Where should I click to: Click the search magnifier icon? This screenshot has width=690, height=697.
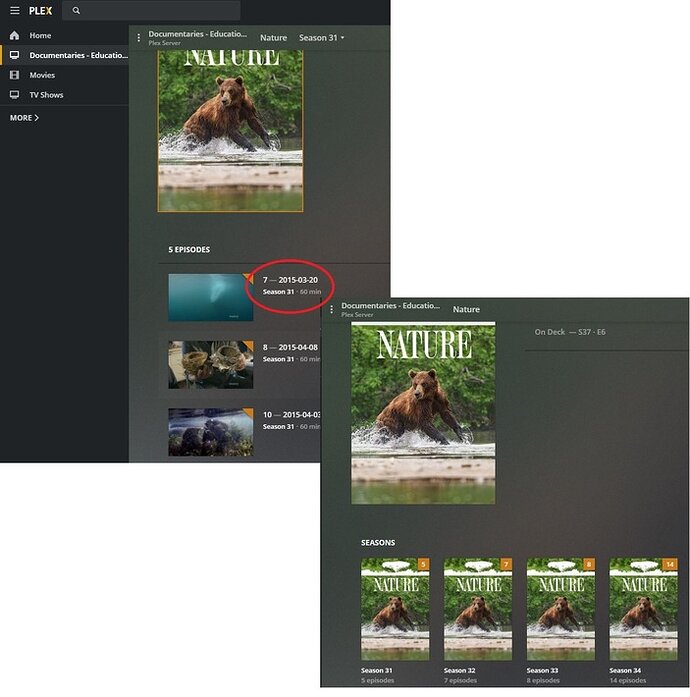[76, 10]
